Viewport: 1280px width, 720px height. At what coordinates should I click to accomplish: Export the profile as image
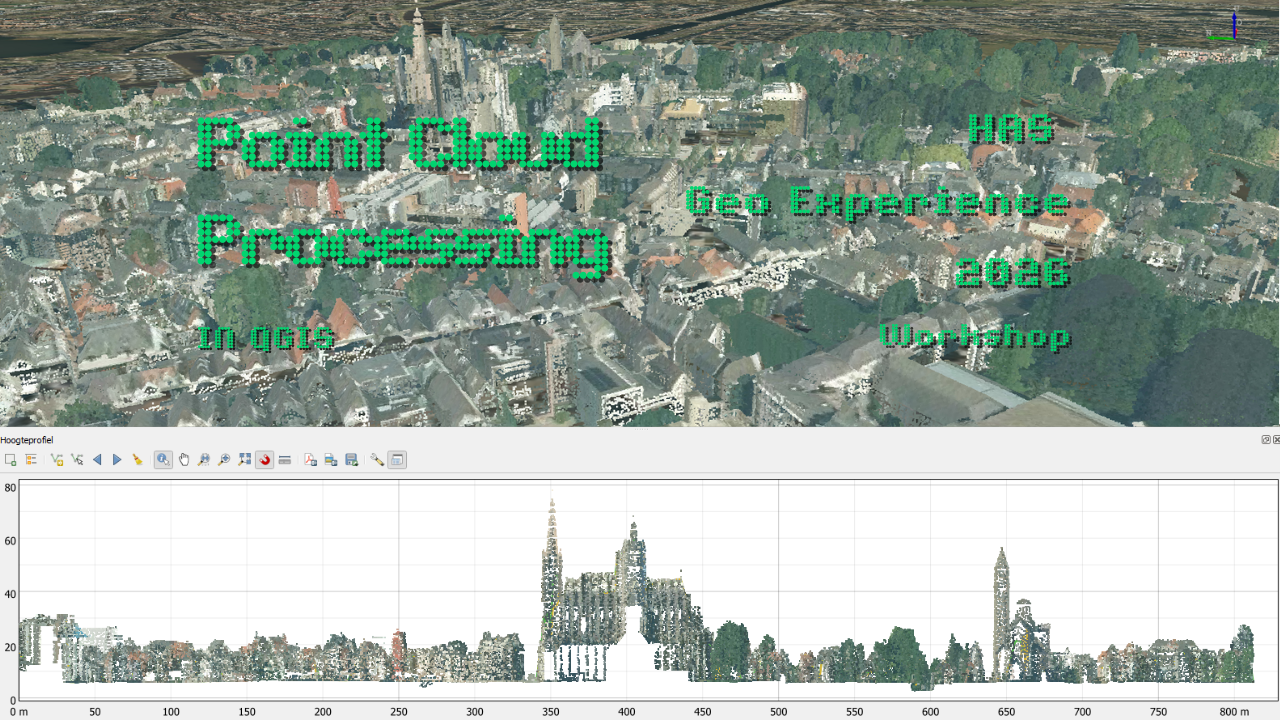point(331,460)
